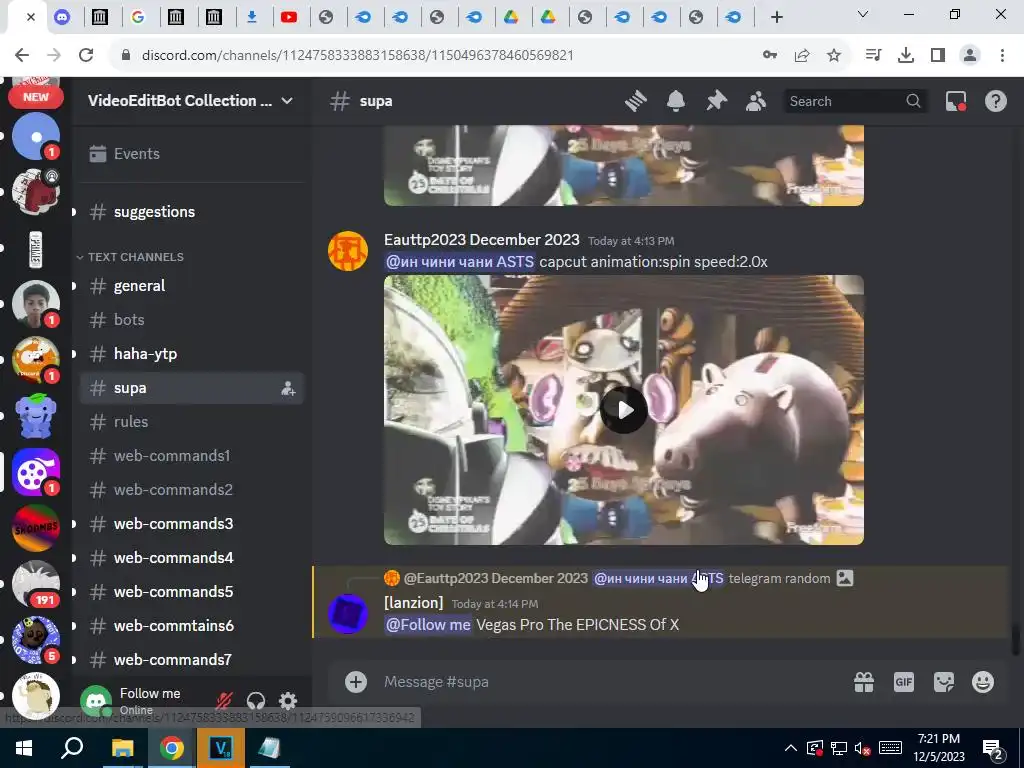Screen dimensions: 1024x768
Task: Open the sticker picker icon
Action: [x=944, y=682]
